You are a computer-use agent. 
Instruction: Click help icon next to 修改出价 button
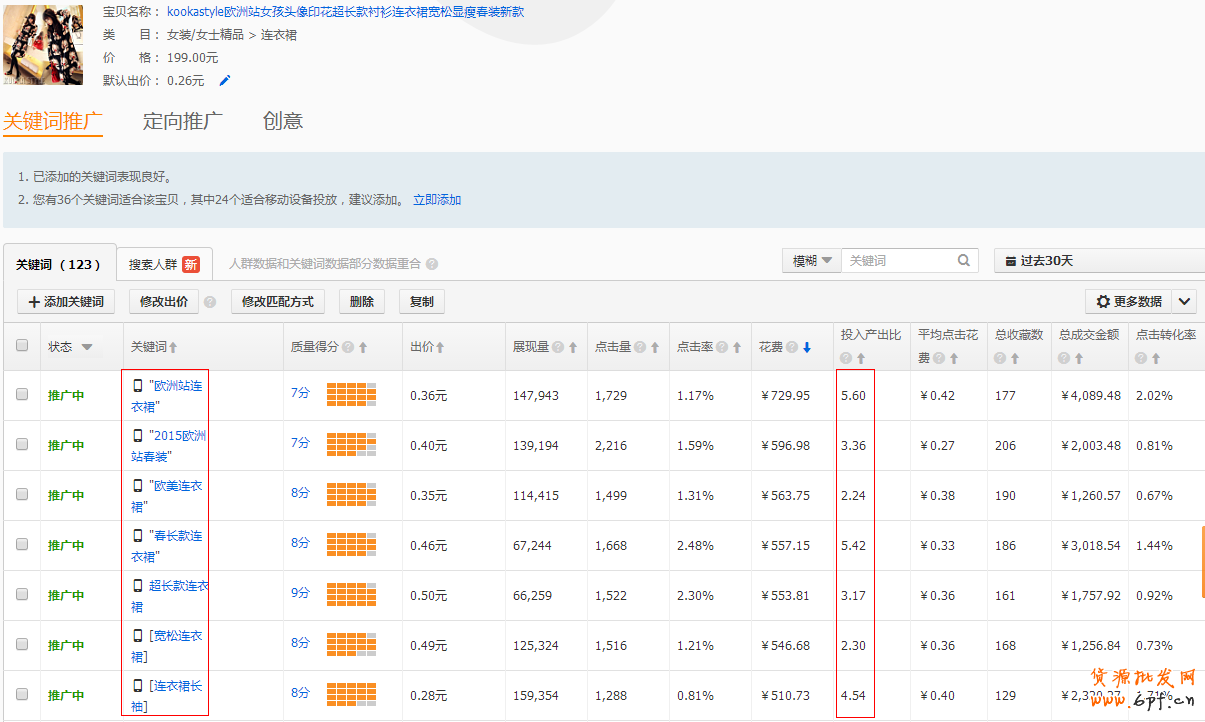pyautogui.click(x=210, y=302)
